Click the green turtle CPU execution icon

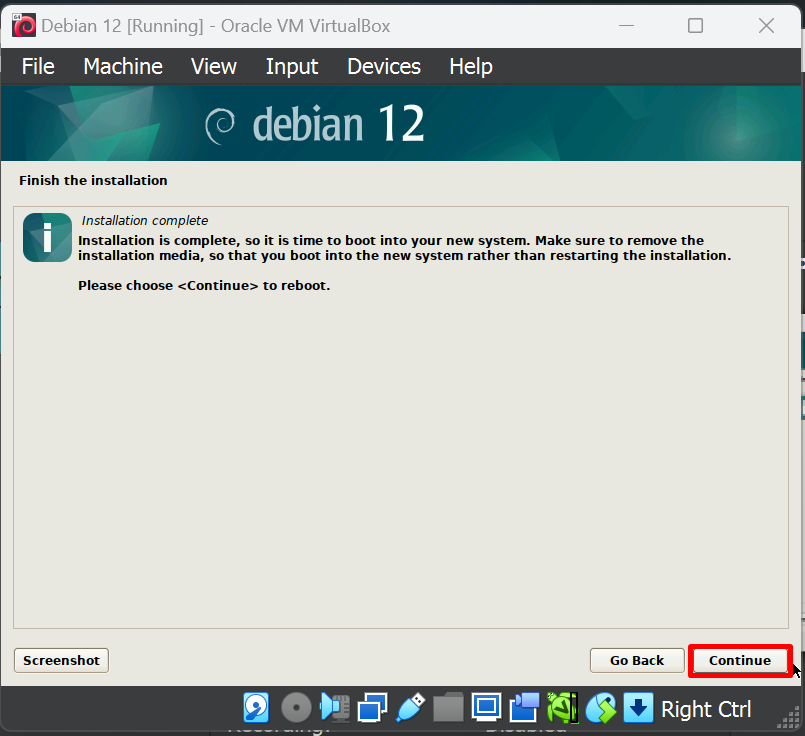[x=562, y=708]
